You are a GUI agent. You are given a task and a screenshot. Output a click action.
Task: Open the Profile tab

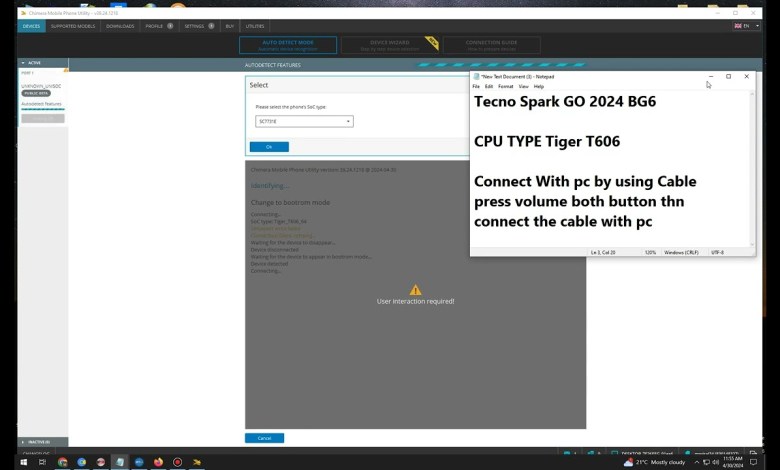[x=159, y=26]
